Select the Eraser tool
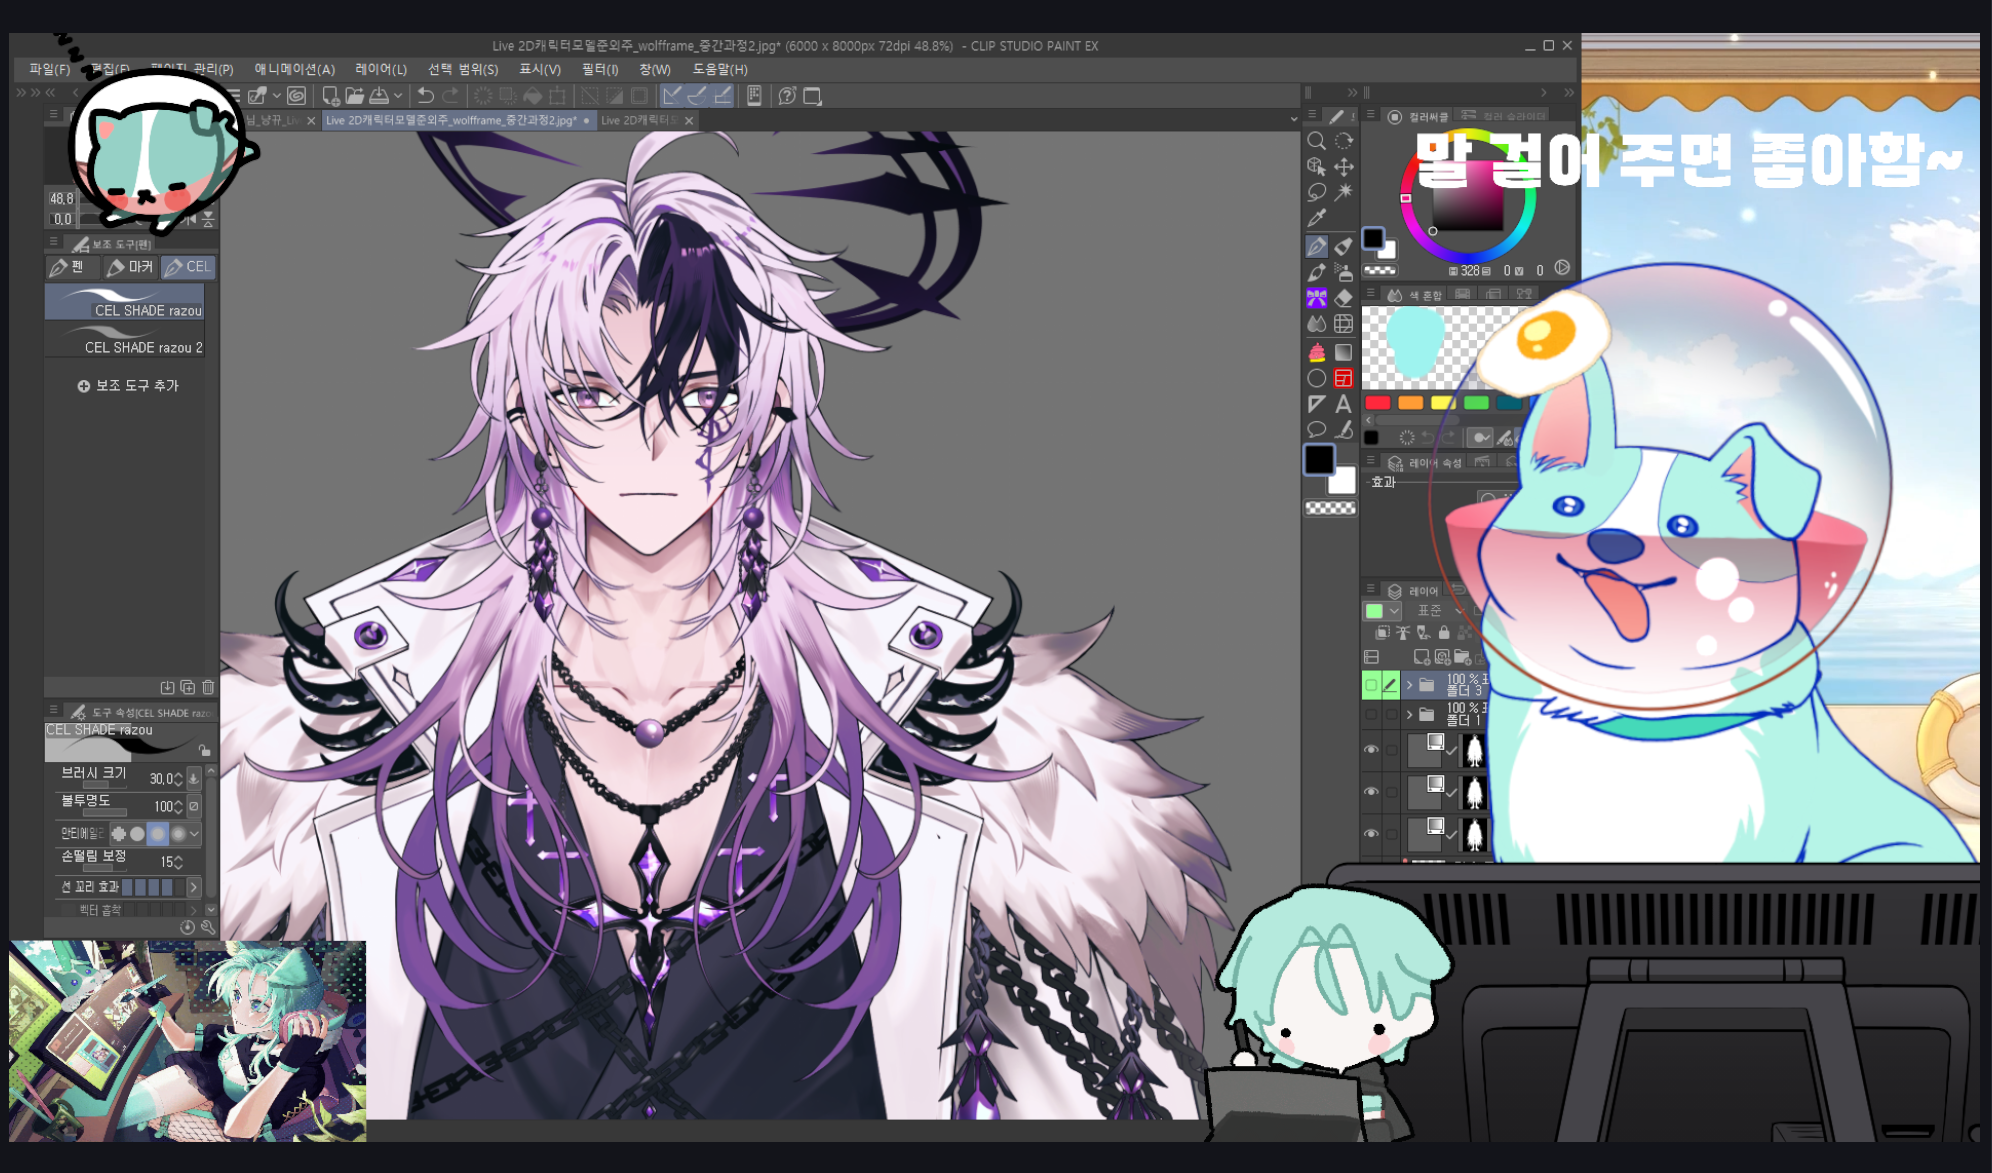Image resolution: width=1992 pixels, height=1173 pixels. pyautogui.click(x=1344, y=298)
